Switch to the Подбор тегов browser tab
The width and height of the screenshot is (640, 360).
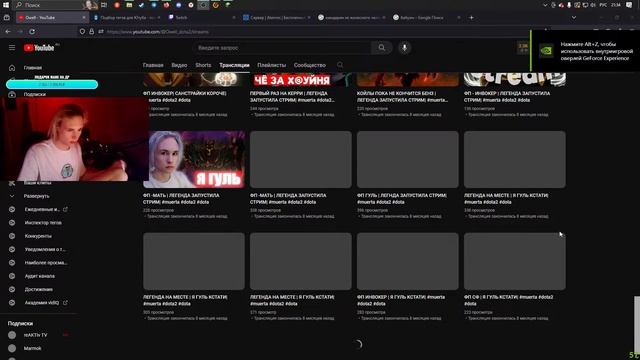(127, 18)
